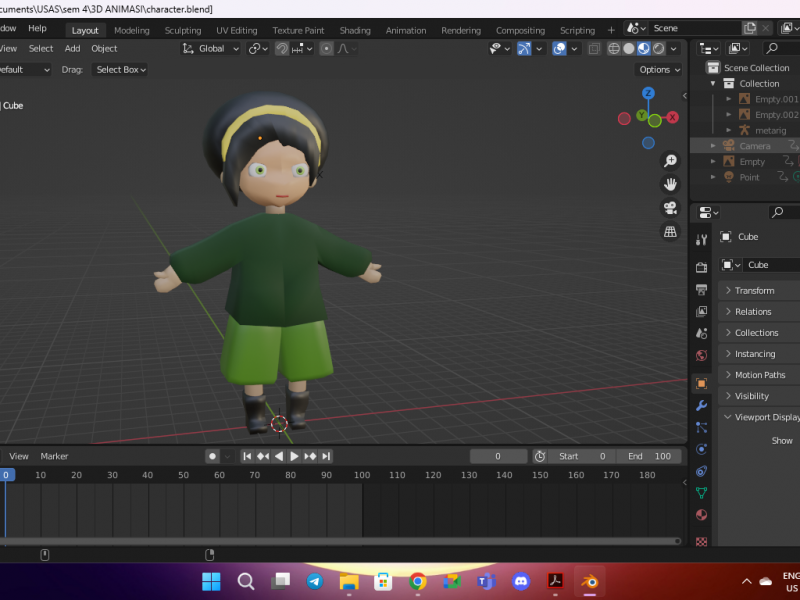
Task: Click the zoom in/out viewport gizmo
Action: coord(670,161)
